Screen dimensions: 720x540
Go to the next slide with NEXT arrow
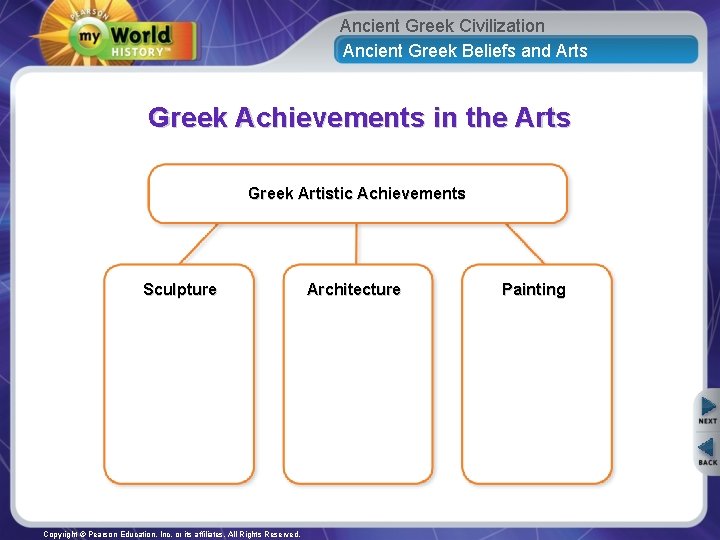708,410
